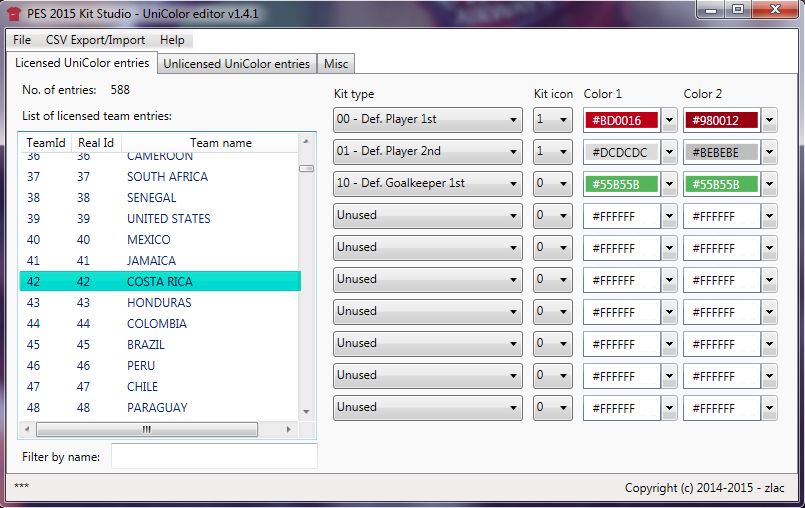Switch to Unlicensed UniColor entries tab
The image size is (805, 508).
236,64
